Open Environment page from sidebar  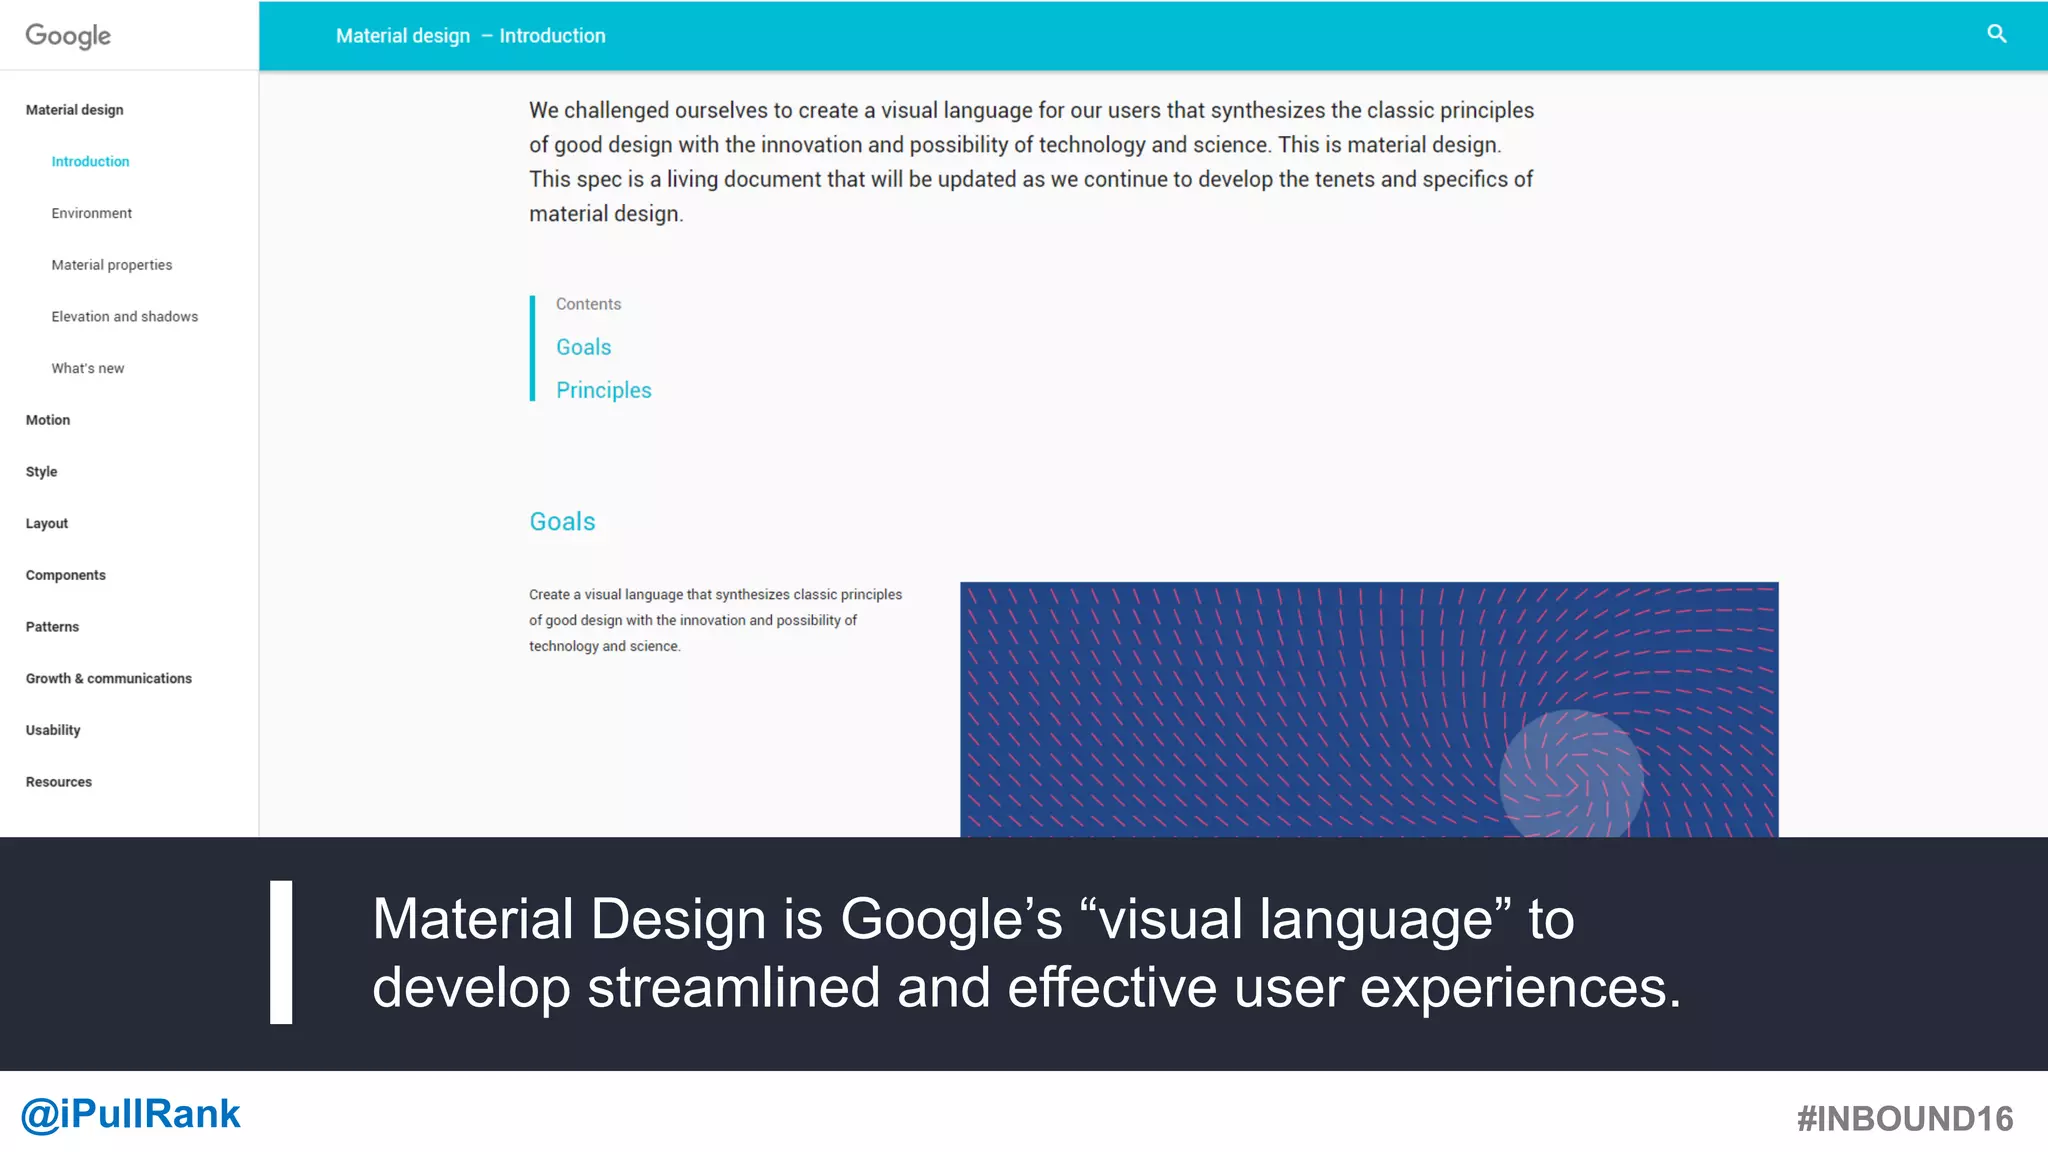pyautogui.click(x=91, y=213)
